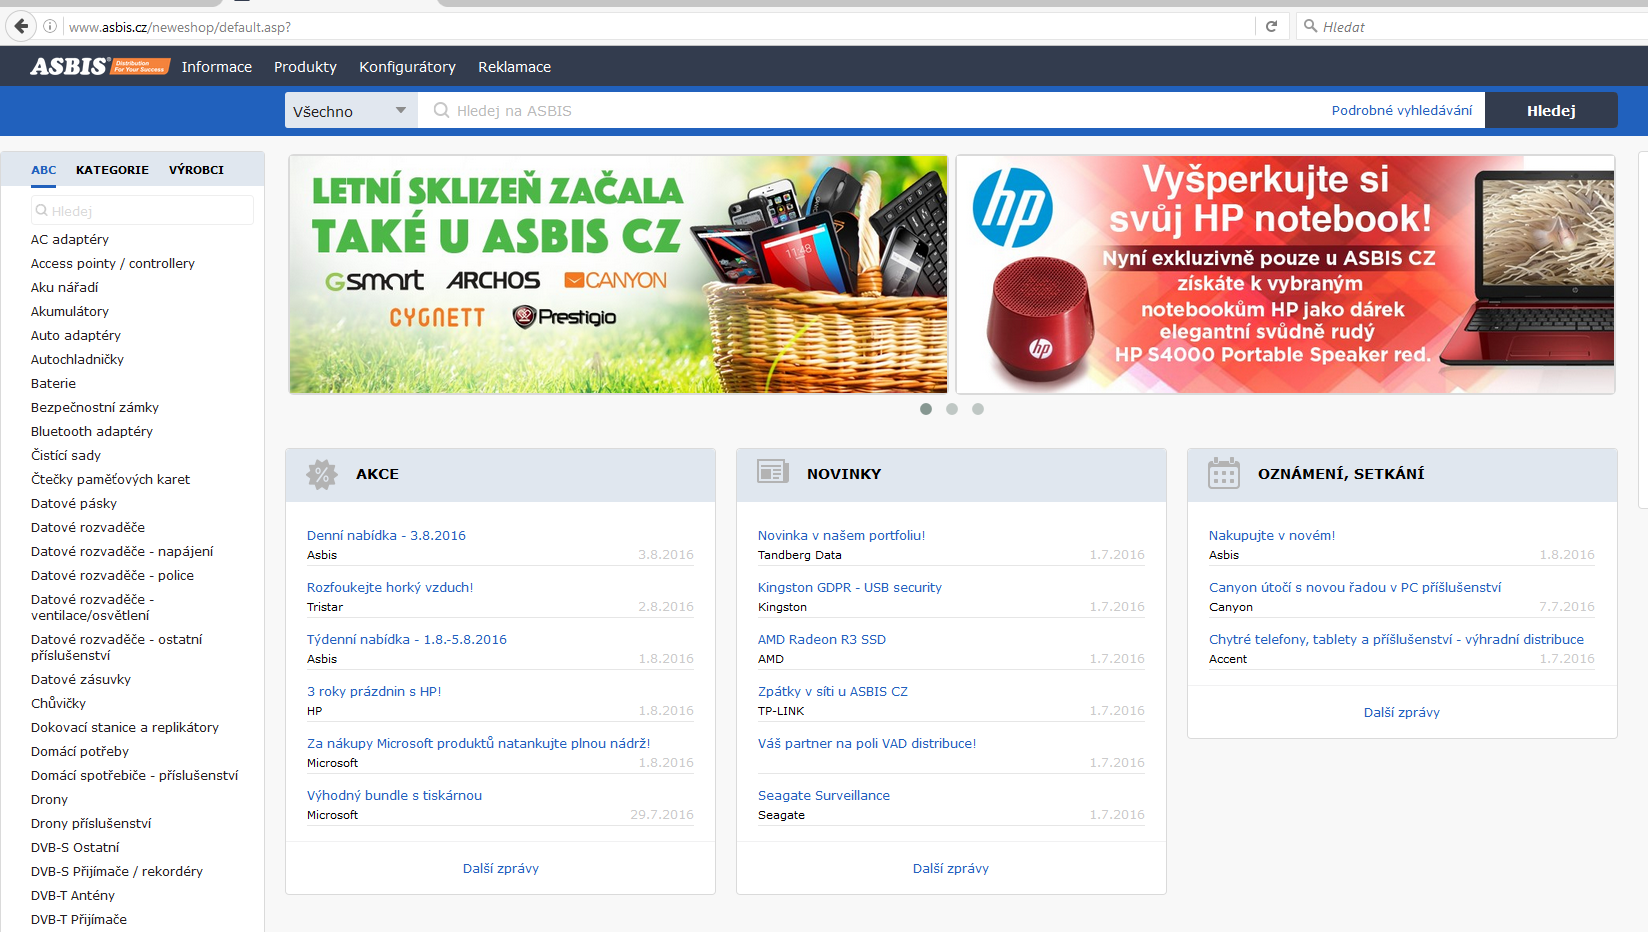Open Zpátky v síti u ASBIS CZ article

pyautogui.click(x=833, y=692)
